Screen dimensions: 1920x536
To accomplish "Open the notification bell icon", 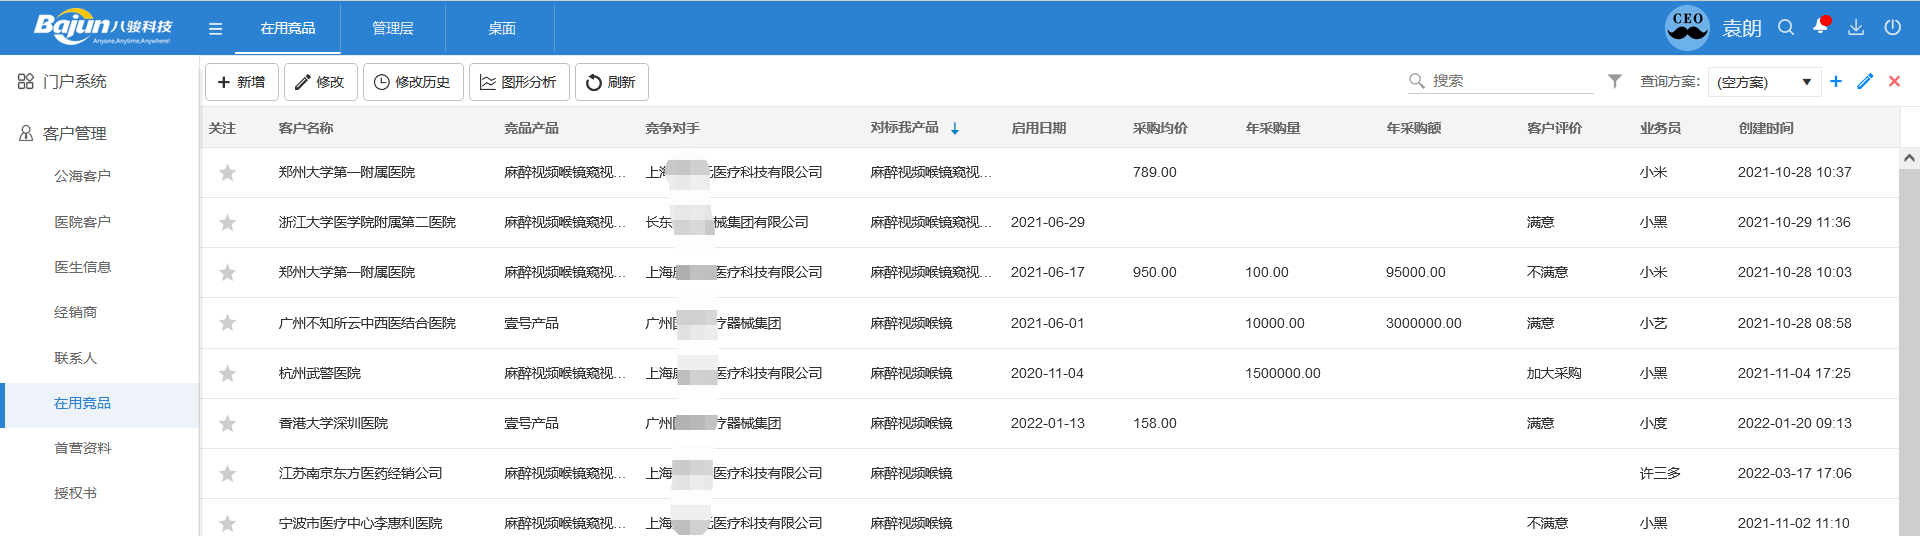I will coord(1820,27).
